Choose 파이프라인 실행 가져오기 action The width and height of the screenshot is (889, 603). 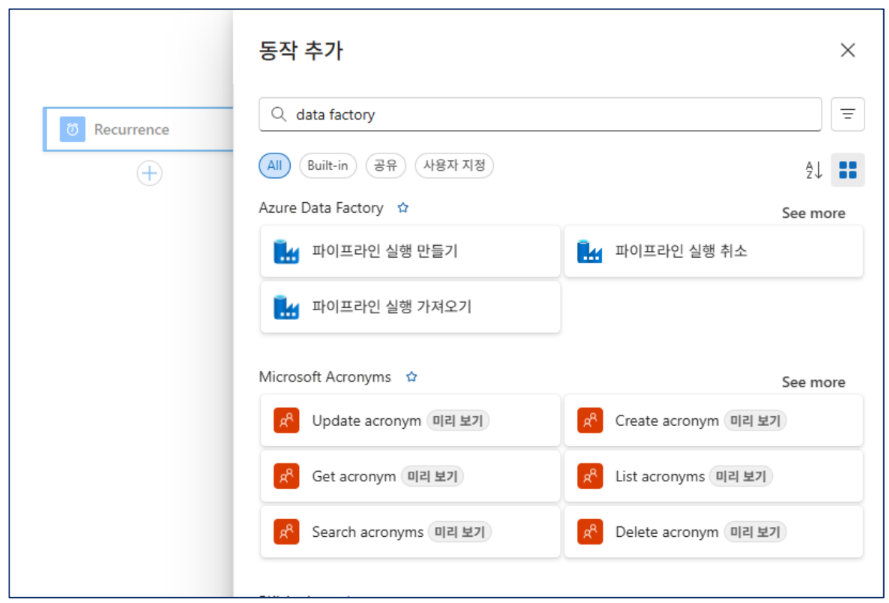[410, 307]
